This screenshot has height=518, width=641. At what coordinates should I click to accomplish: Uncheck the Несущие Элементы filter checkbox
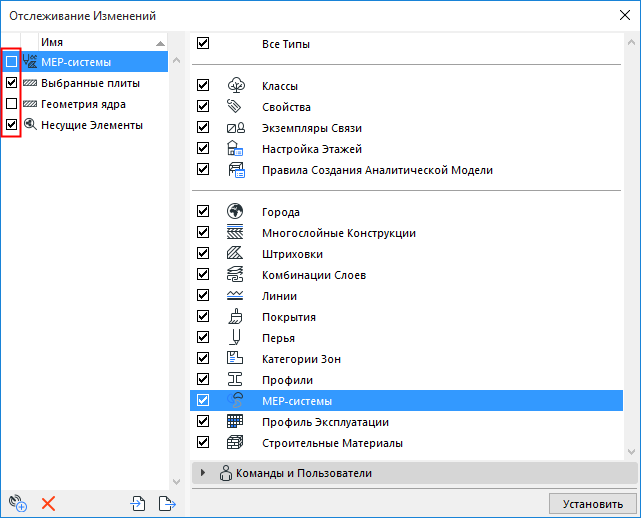(11, 124)
